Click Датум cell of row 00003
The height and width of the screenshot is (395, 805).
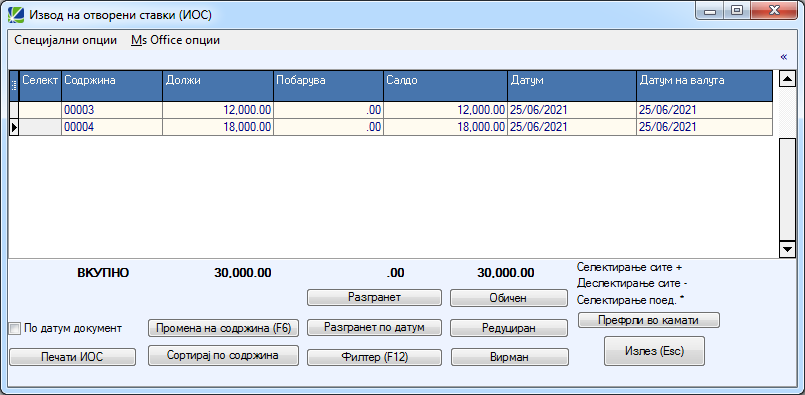point(572,110)
